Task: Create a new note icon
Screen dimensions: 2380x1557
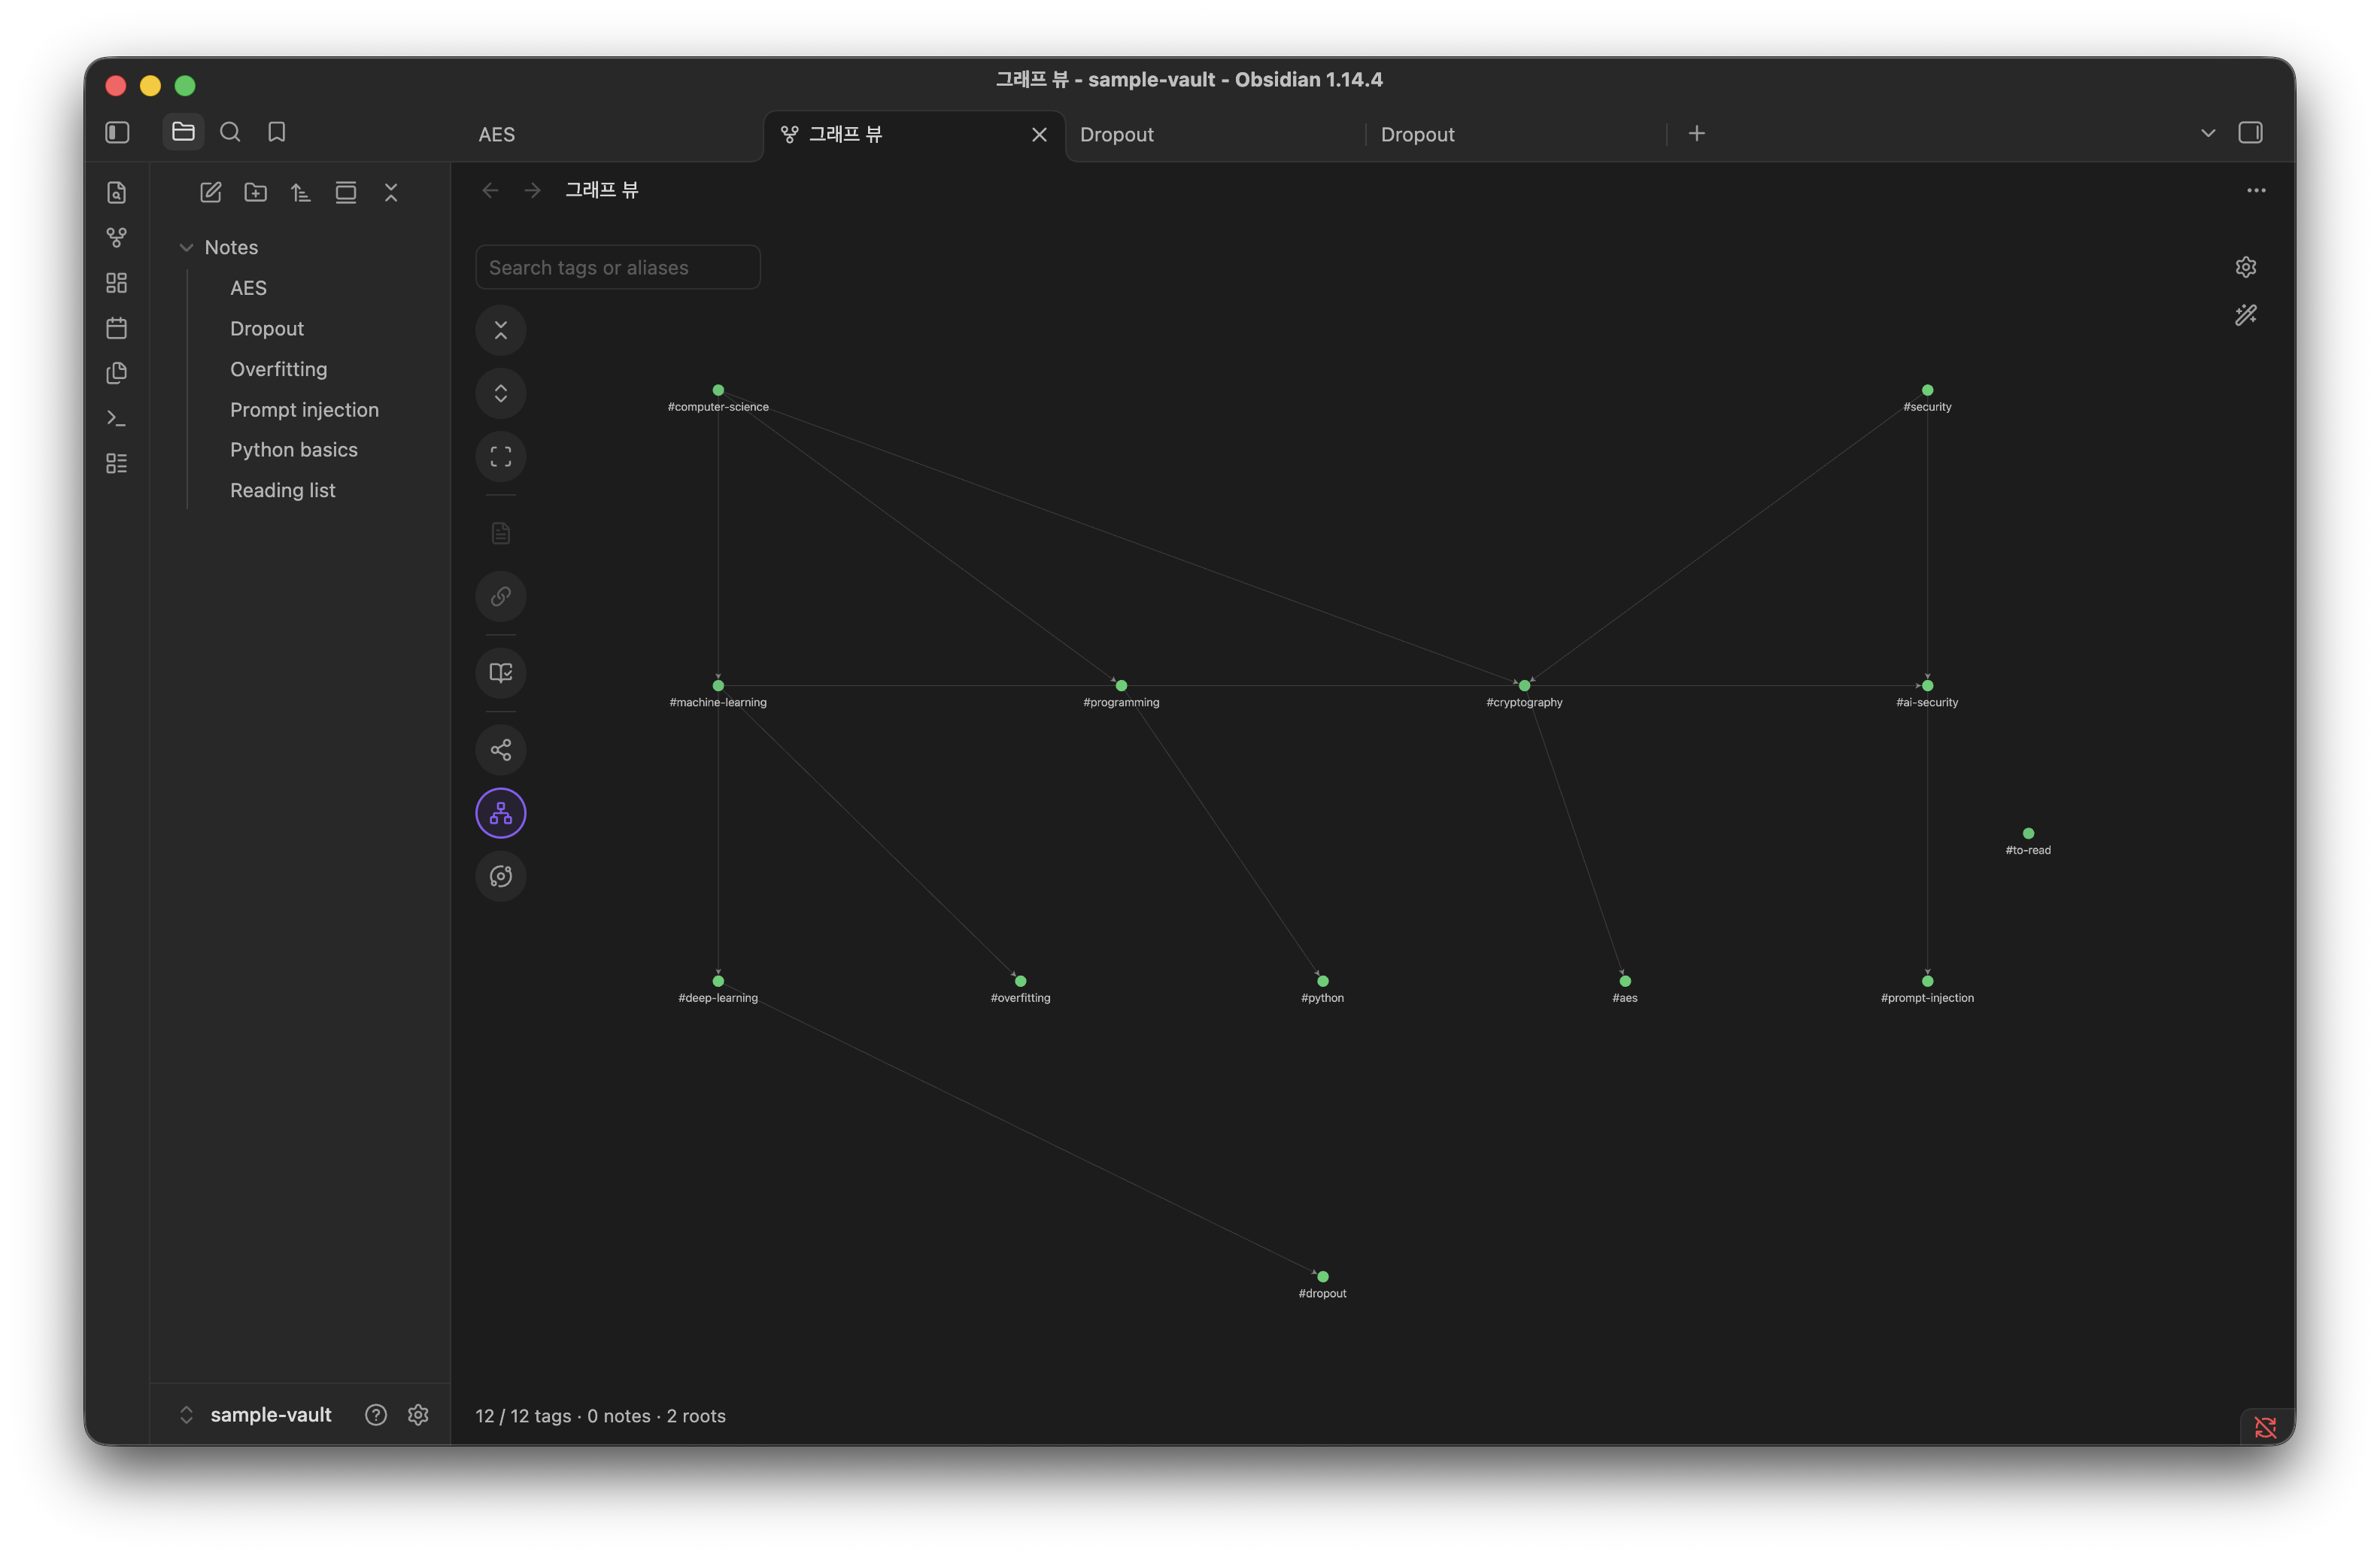Action: click(210, 192)
